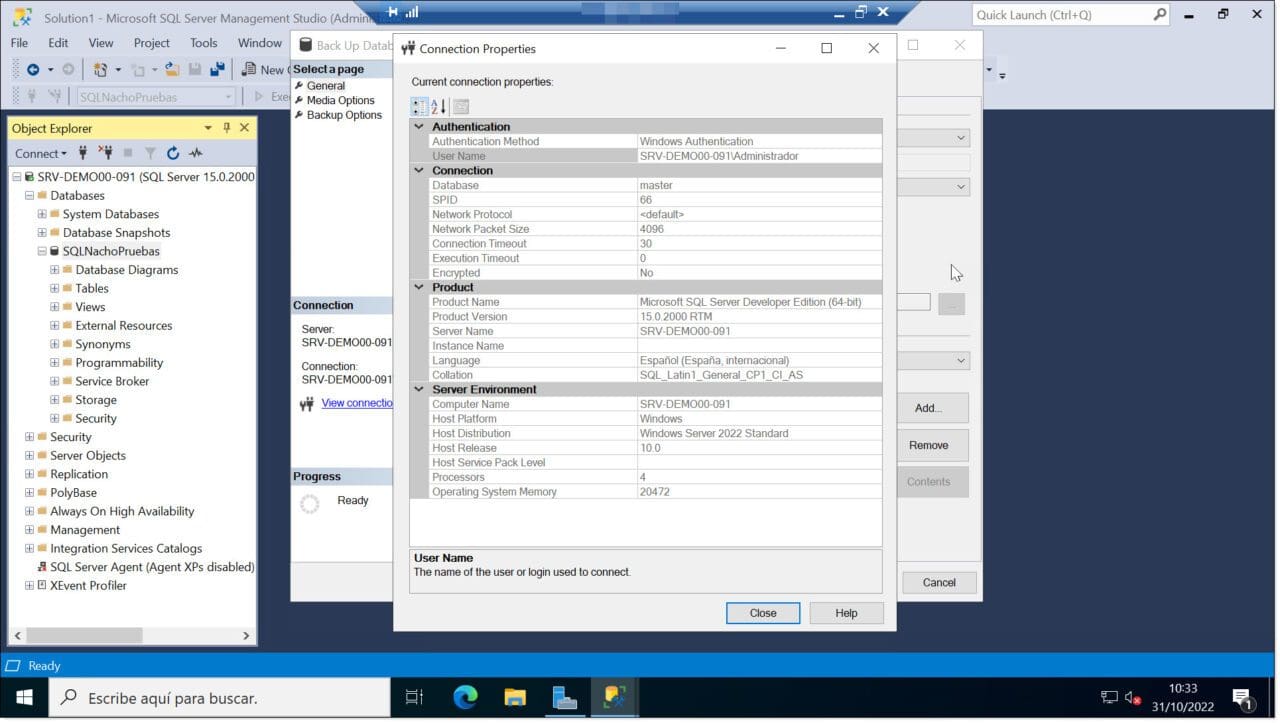This screenshot has height=723, width=1280.
Task: Collapse the Authentication property category
Action: click(419, 127)
